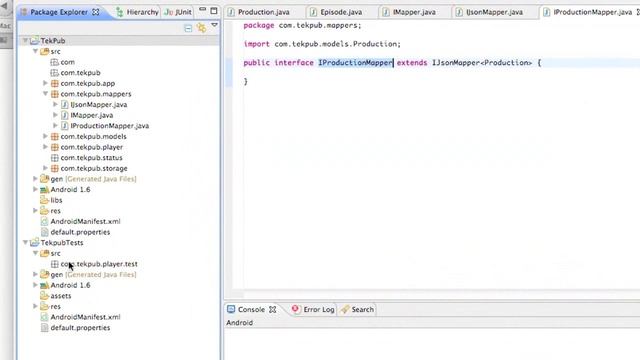
Task: Collapse the com.tekpub.mappers package
Action: tap(45, 93)
